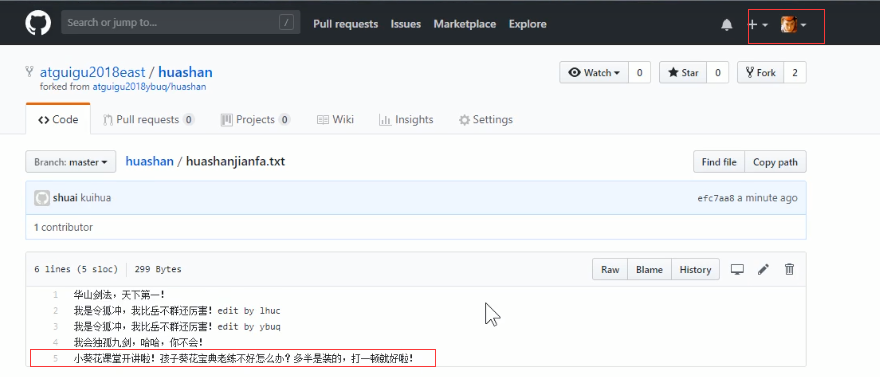Image resolution: width=880 pixels, height=377 pixels.
Task: Show the 1 contributor list
Action: pyautogui.click(x=63, y=227)
